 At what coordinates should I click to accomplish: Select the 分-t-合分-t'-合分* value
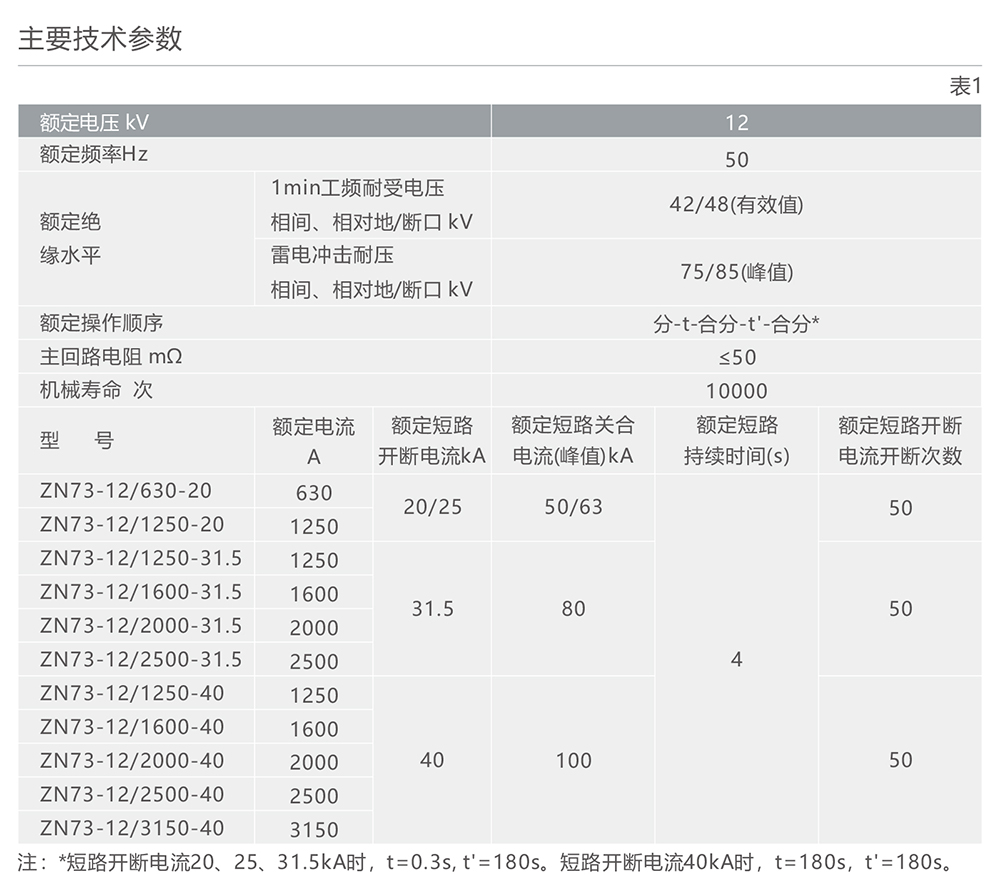(738, 323)
